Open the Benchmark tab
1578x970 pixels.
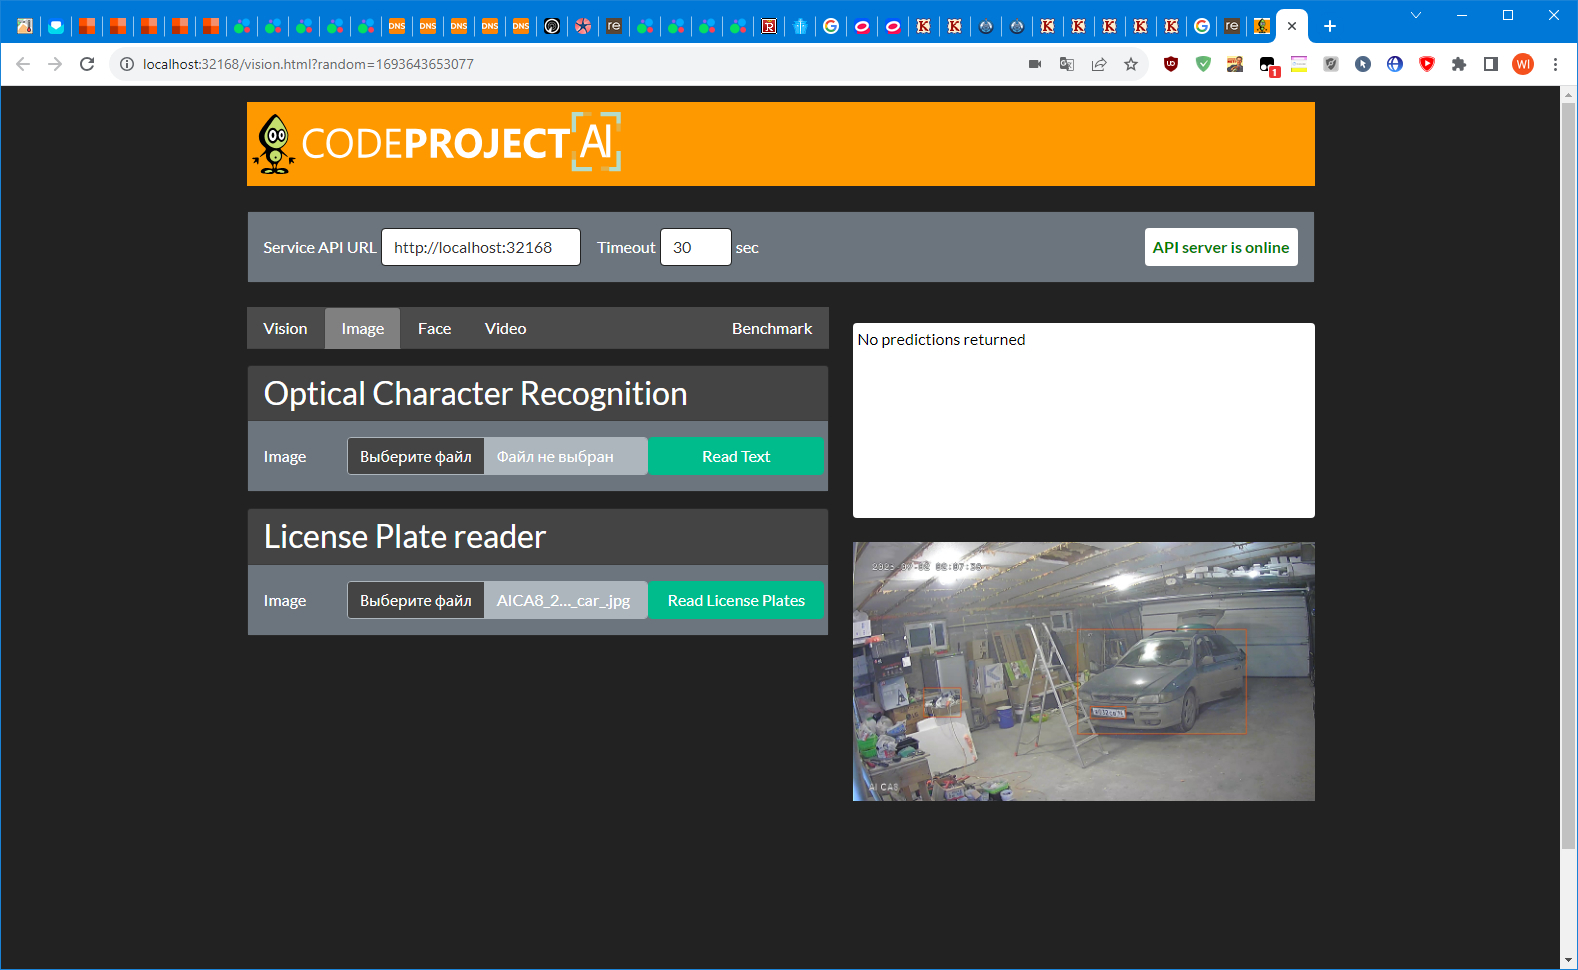(x=771, y=328)
